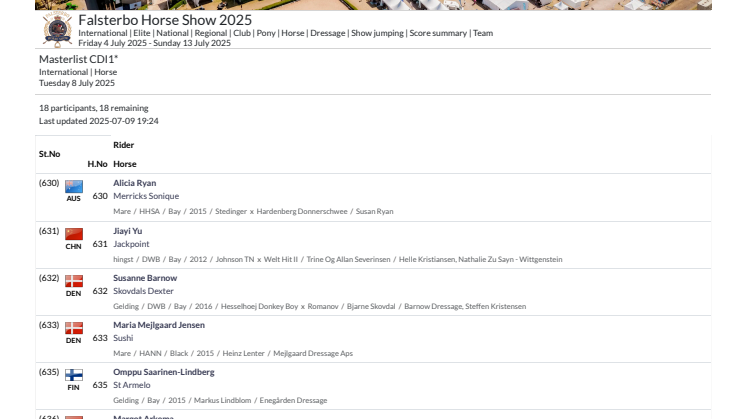Open rider Jiayi Yu's page
The image size is (746, 419).
click(x=128, y=231)
